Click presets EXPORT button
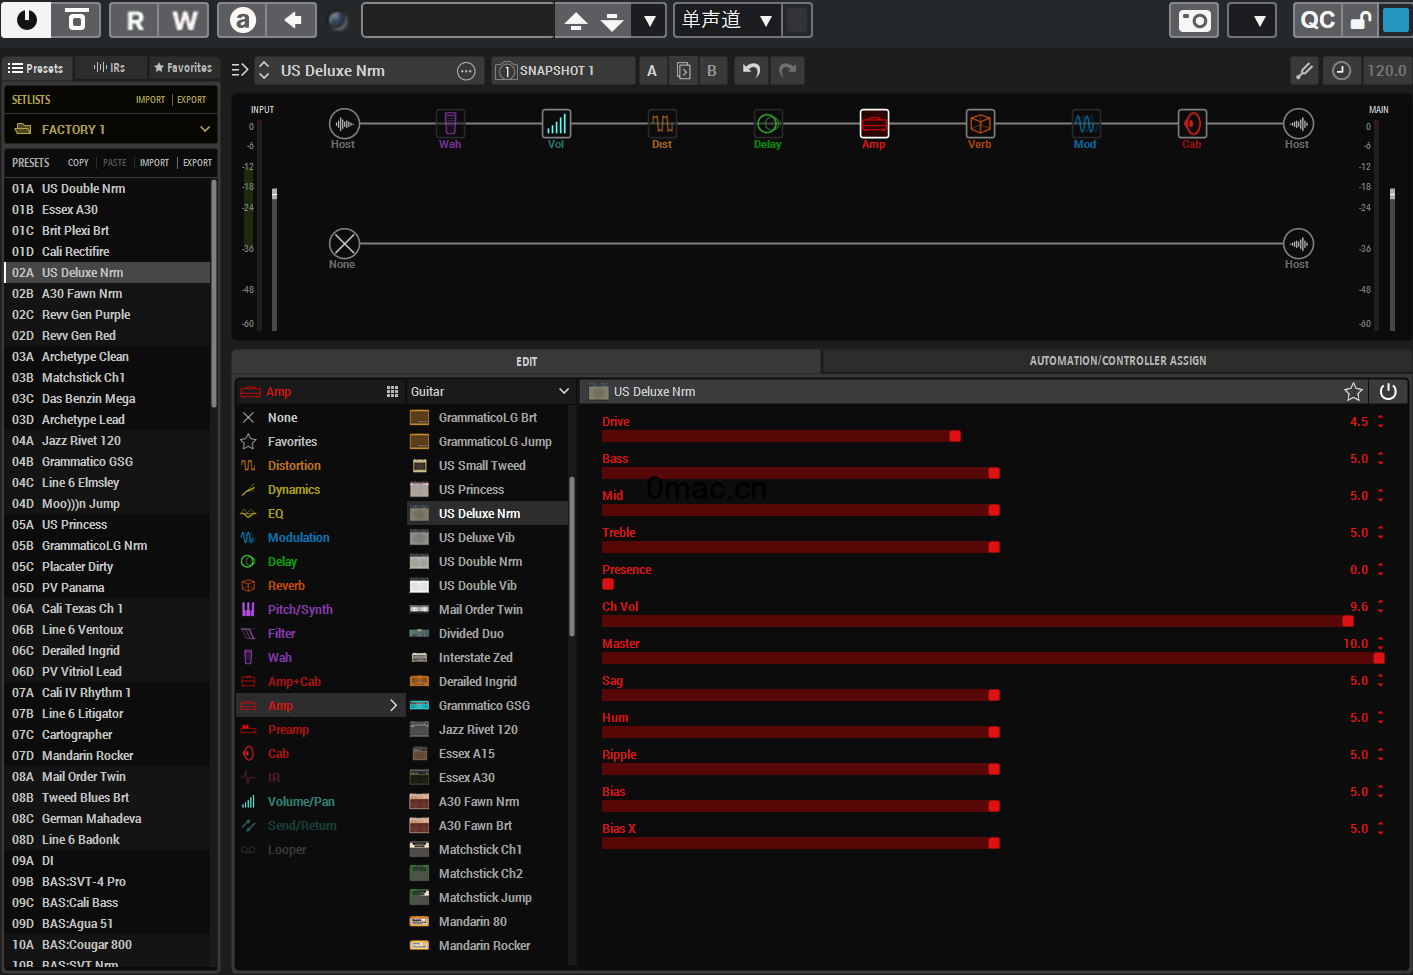 click(x=197, y=163)
